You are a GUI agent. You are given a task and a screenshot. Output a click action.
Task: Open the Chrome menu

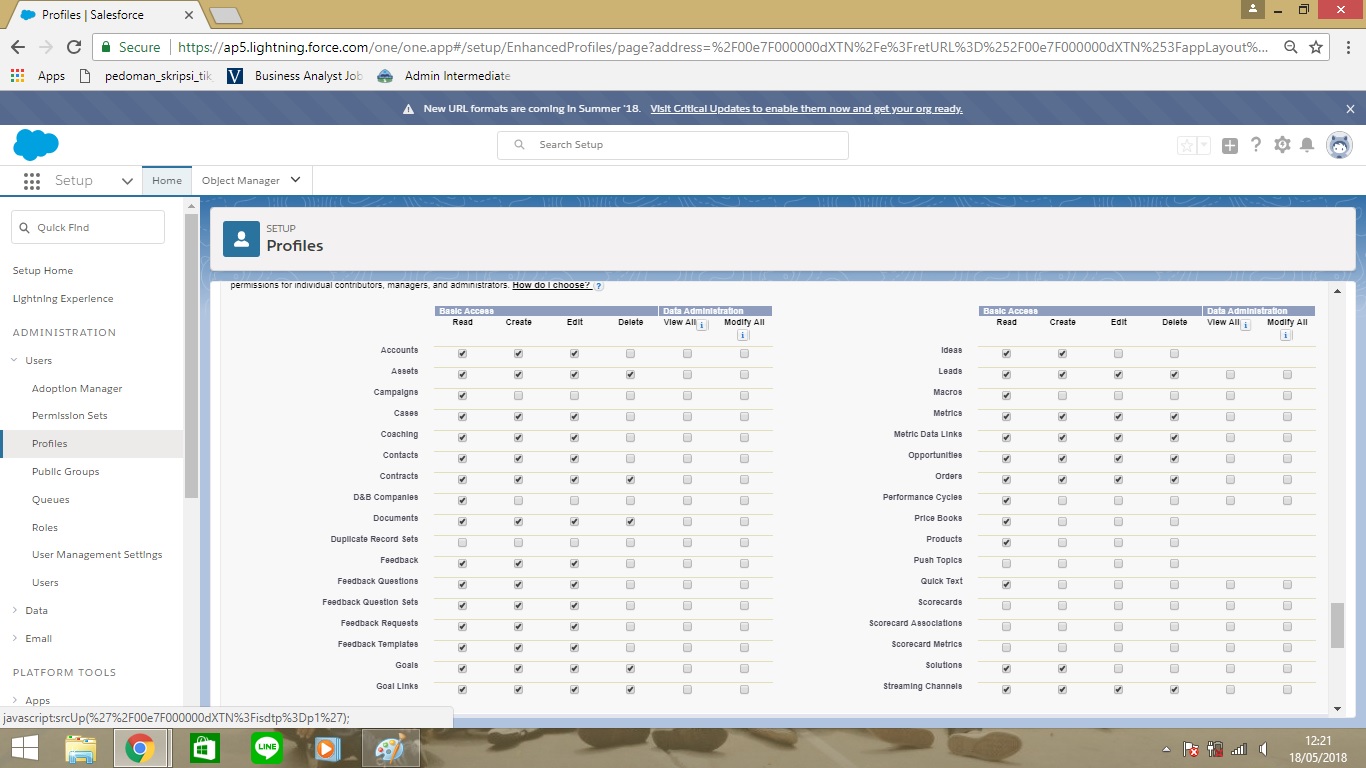tap(1346, 47)
